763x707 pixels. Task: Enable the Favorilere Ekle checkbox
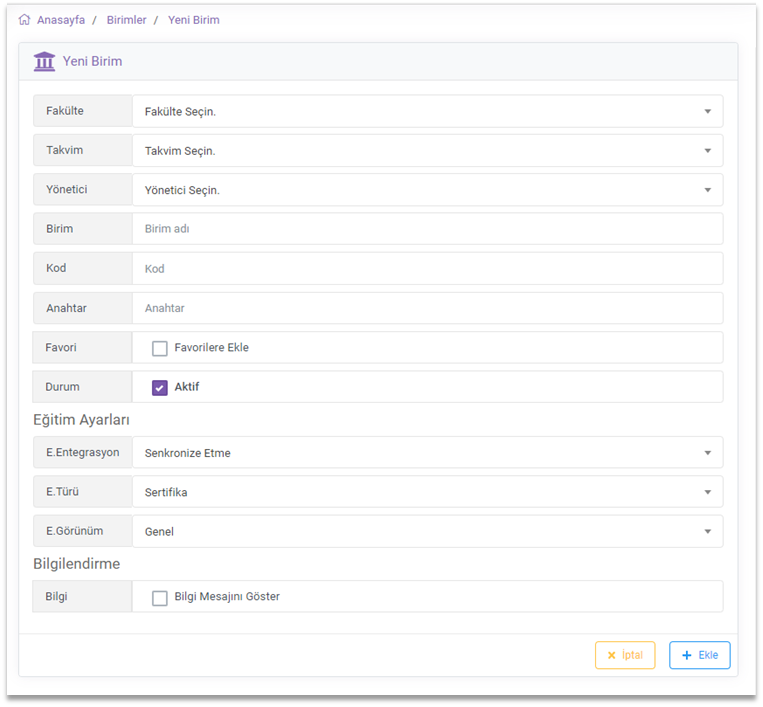[x=160, y=348]
